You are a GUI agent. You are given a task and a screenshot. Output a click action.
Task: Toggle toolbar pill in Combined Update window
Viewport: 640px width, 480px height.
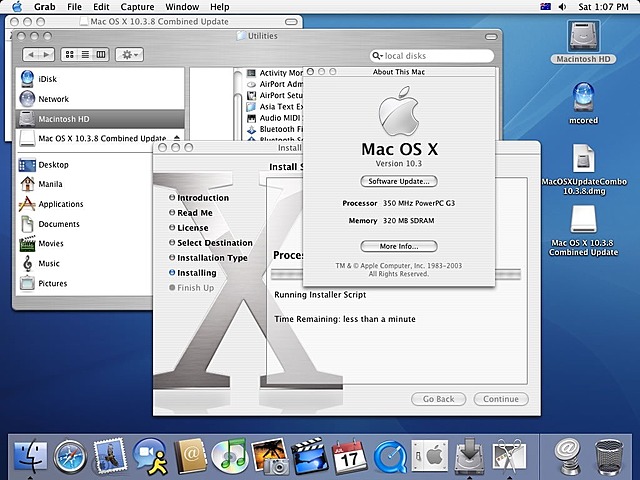pos(291,22)
